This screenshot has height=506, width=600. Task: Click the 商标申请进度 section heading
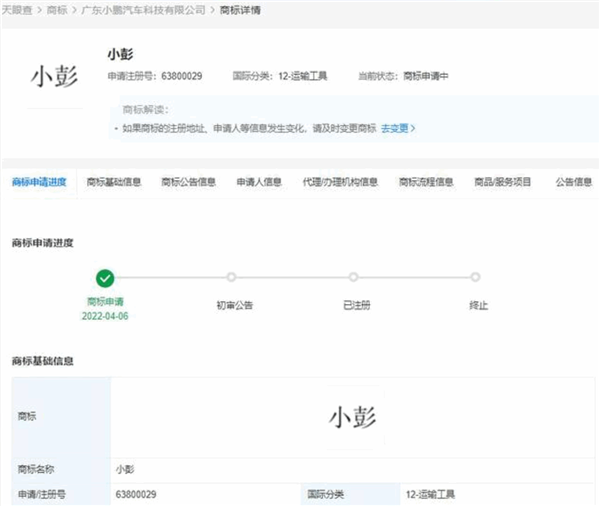tap(42, 243)
